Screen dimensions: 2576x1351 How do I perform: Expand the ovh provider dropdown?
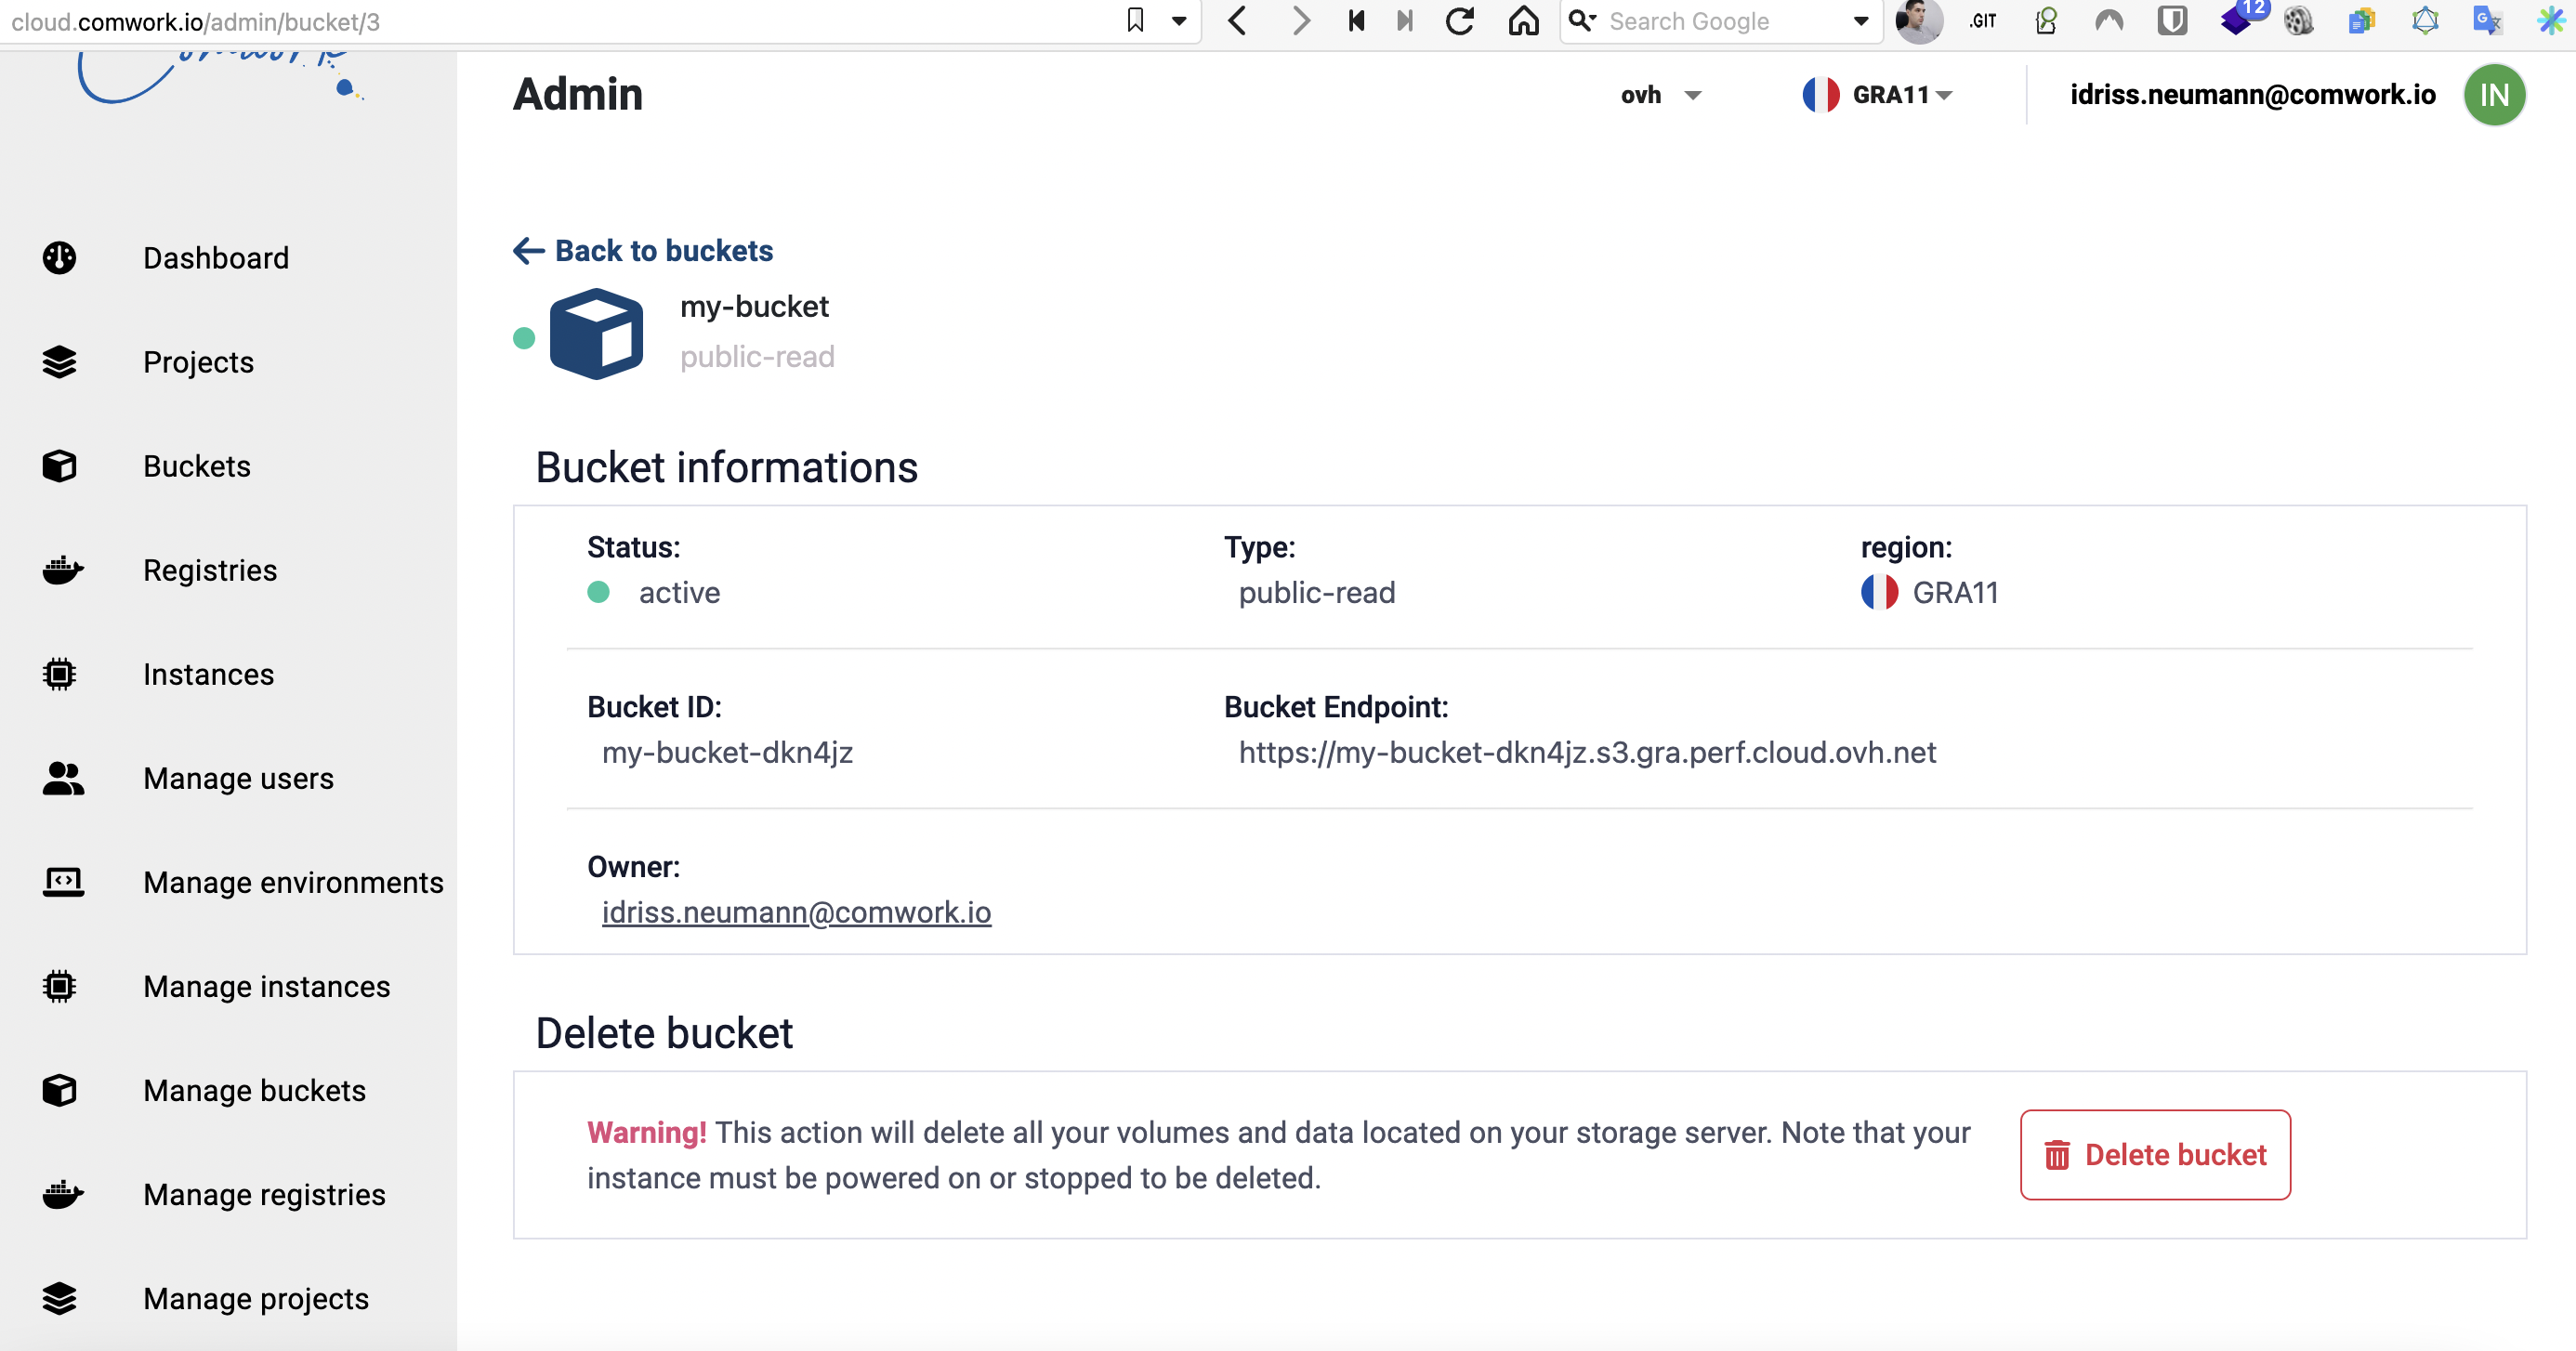[x=1661, y=95]
